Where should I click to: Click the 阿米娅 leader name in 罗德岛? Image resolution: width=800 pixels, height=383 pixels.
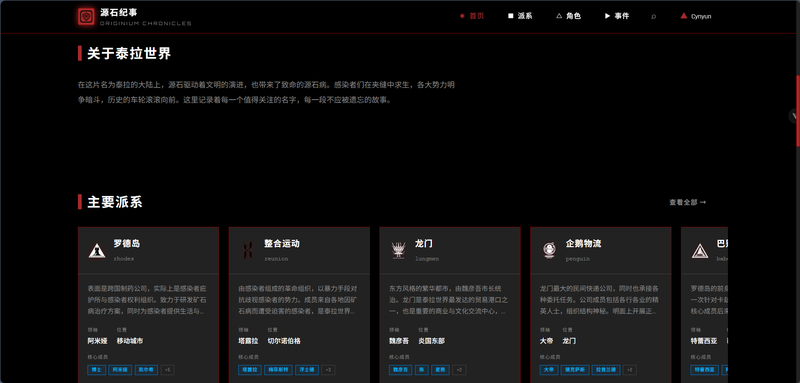pos(97,341)
